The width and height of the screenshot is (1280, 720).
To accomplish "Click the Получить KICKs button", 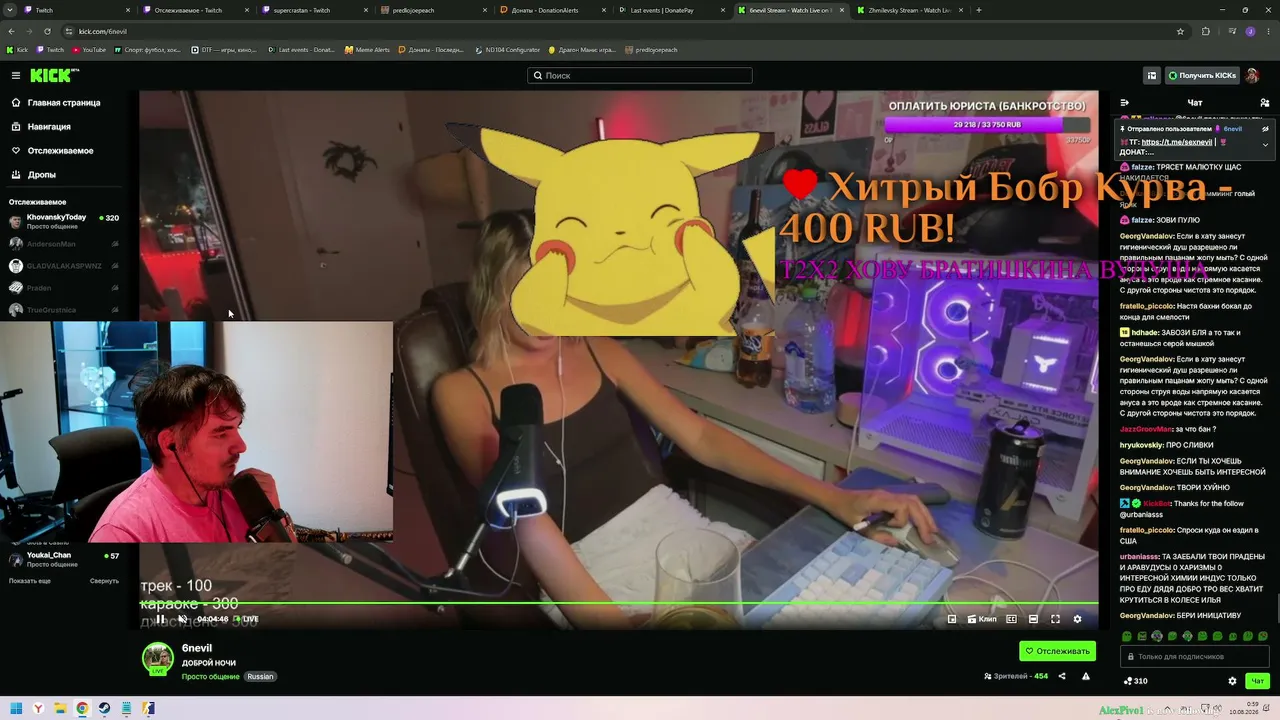I will 1201,75.
